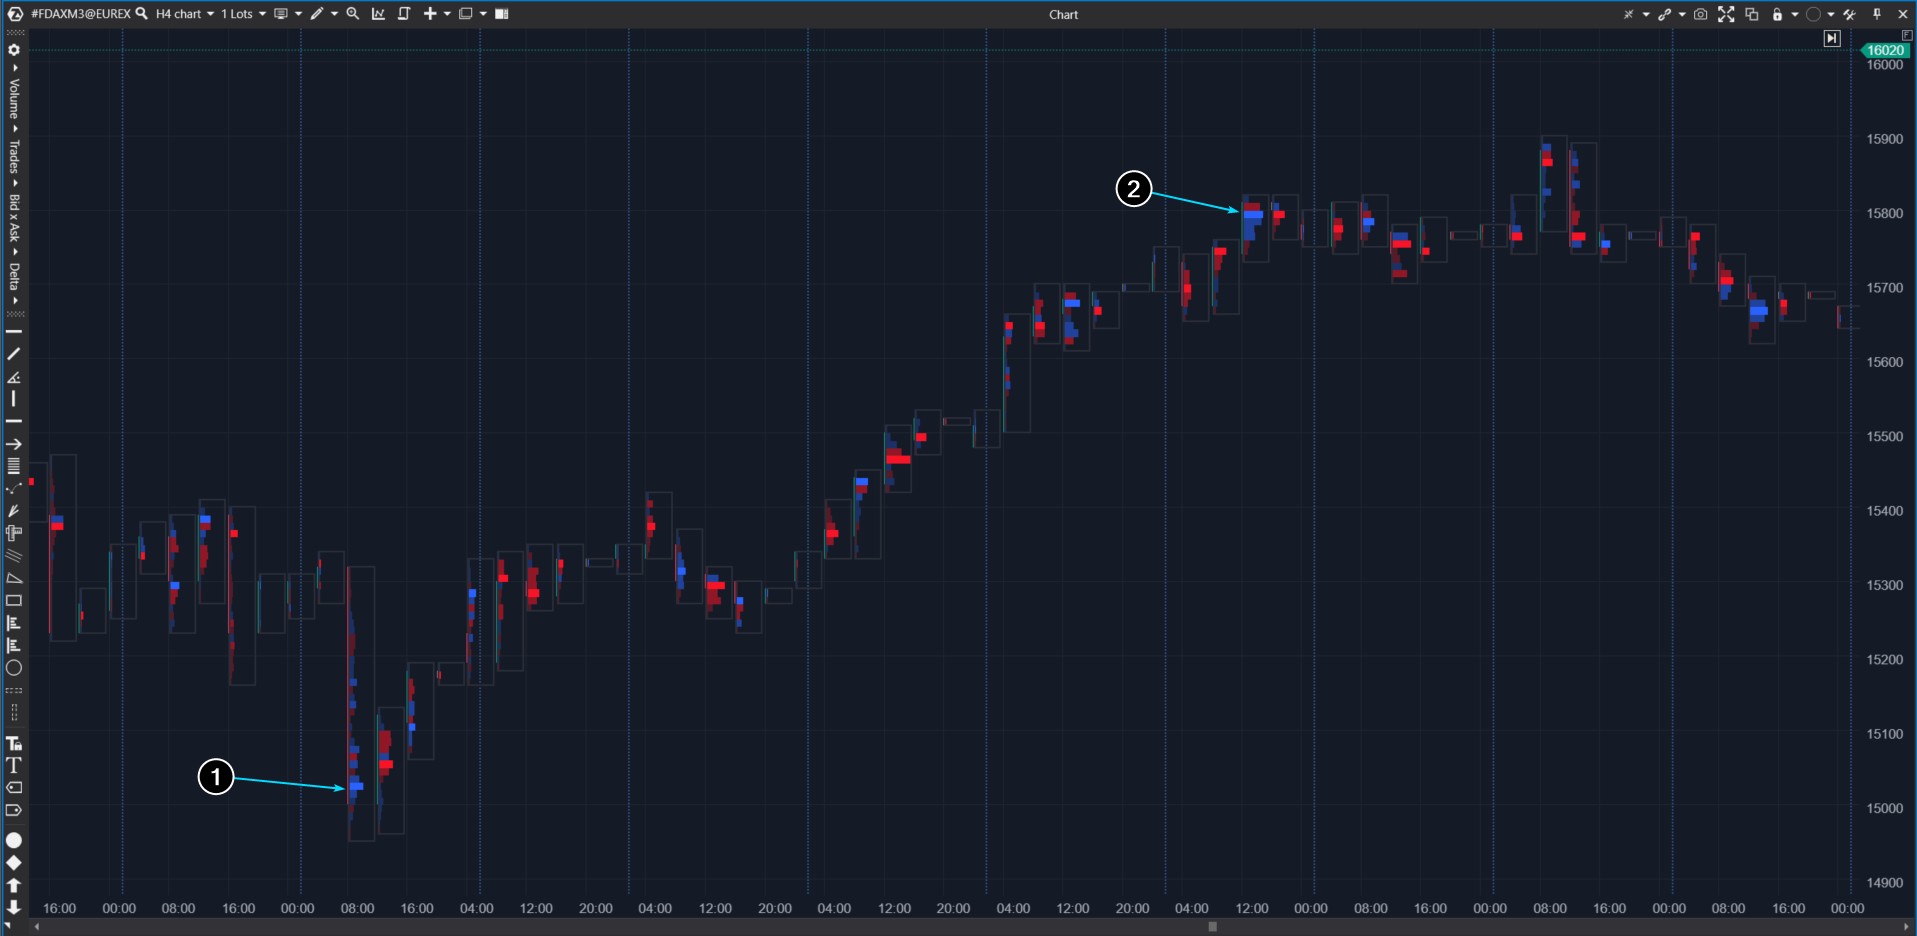Open the pencil drawing tools dropdown arrow

pos(334,14)
